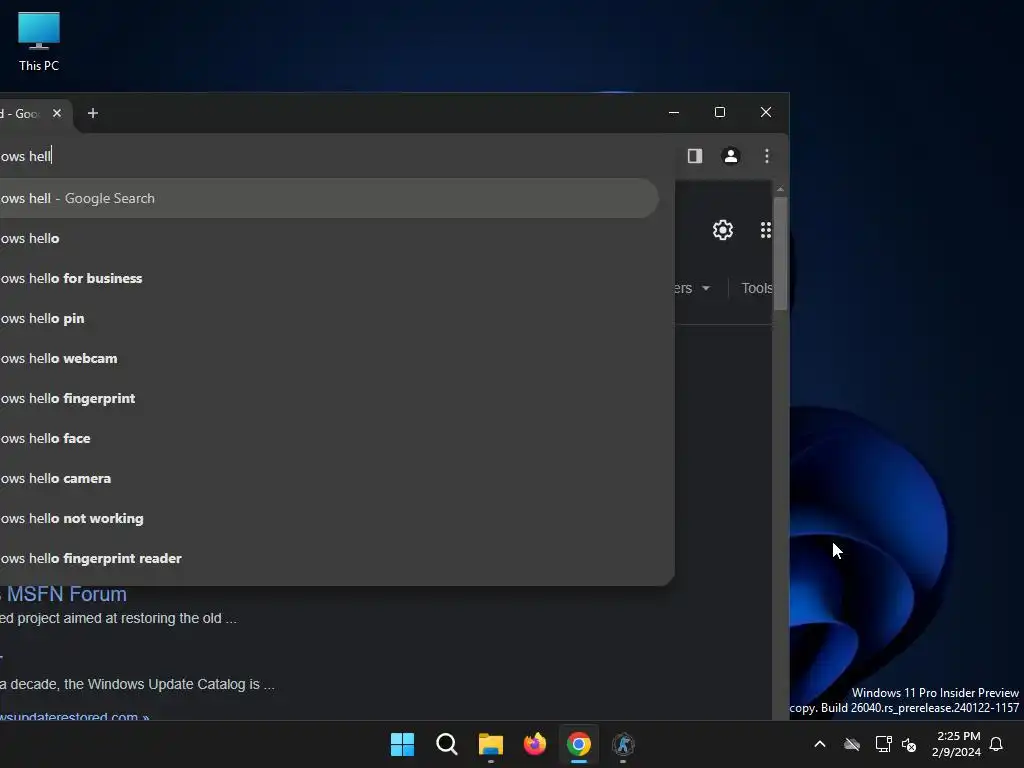This screenshot has width=1024, height=768.
Task: Open taskbar Search
Action: 447,744
